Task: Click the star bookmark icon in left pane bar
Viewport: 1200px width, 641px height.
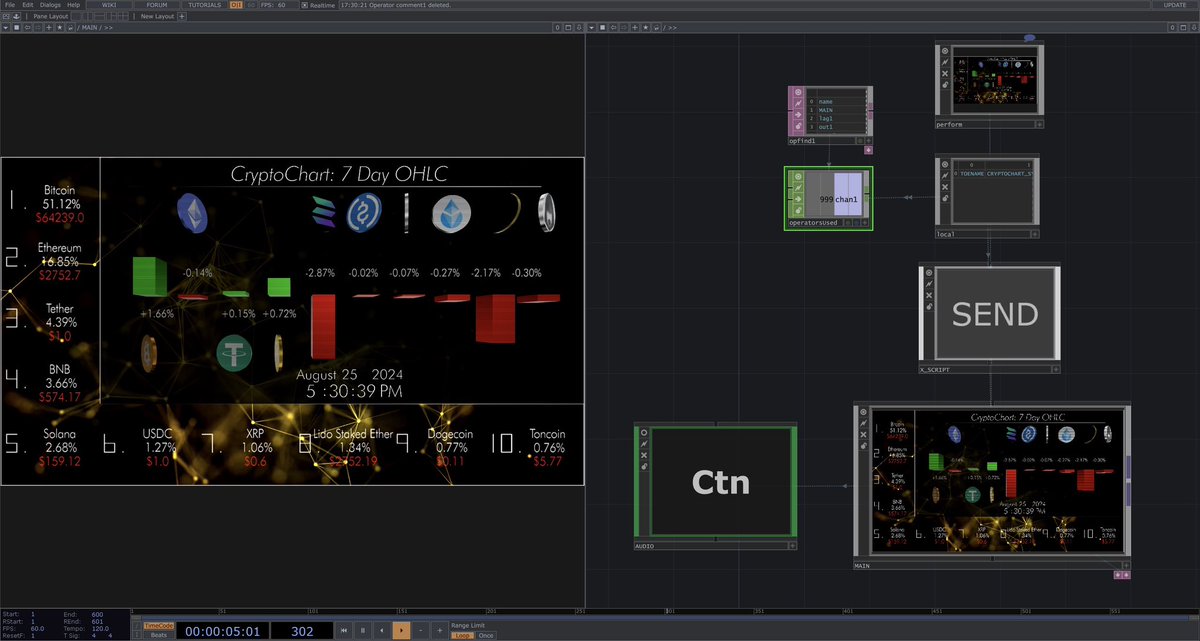Action: tap(59, 28)
